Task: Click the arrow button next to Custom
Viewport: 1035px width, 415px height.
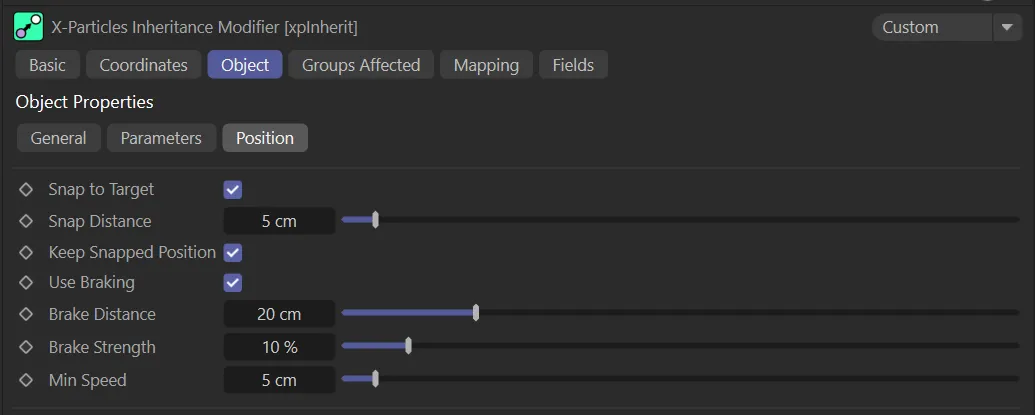Action: coord(1006,27)
